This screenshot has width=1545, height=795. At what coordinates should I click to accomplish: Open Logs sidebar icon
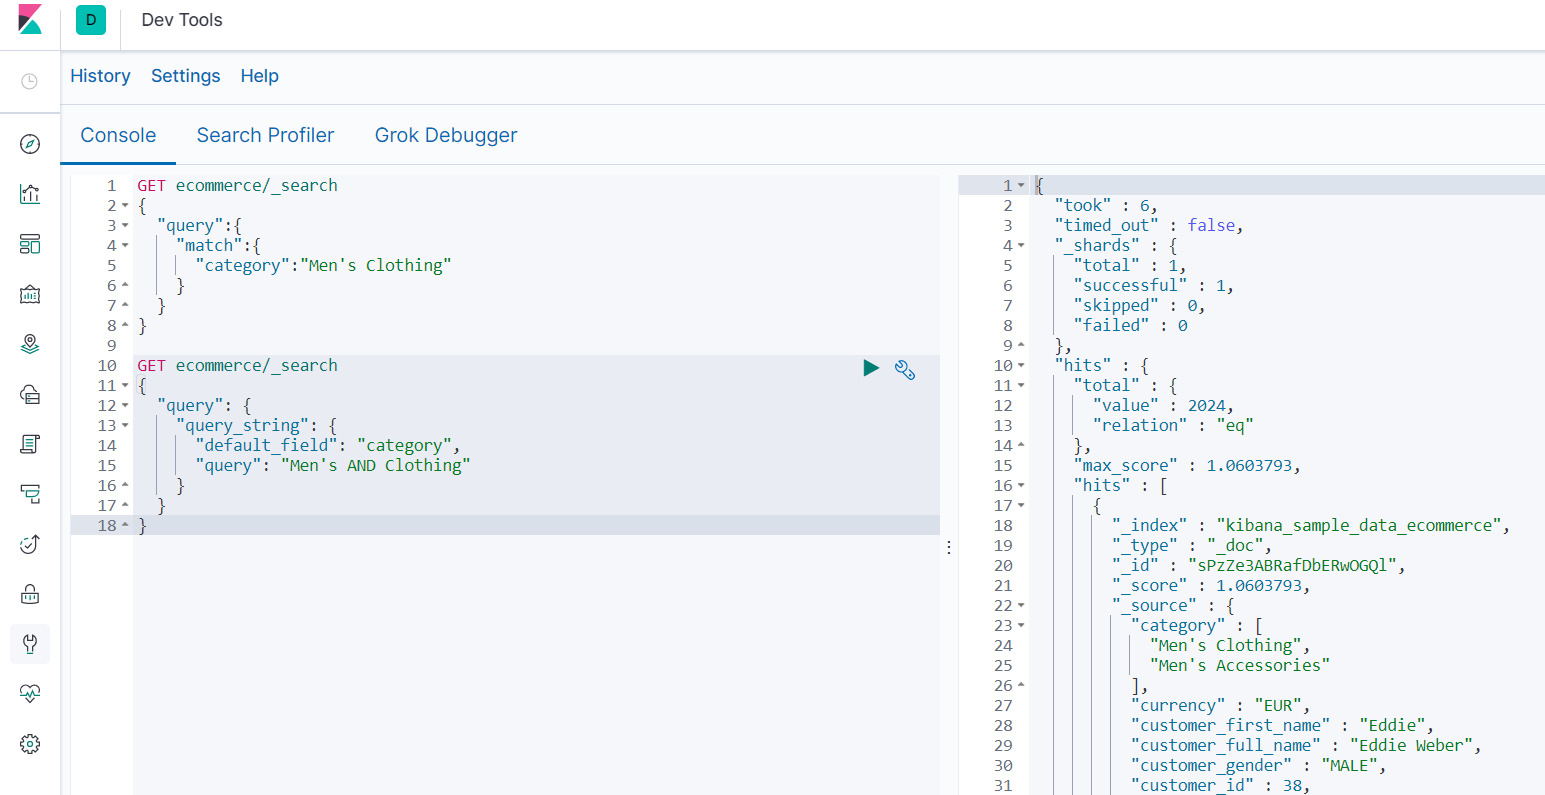point(30,444)
